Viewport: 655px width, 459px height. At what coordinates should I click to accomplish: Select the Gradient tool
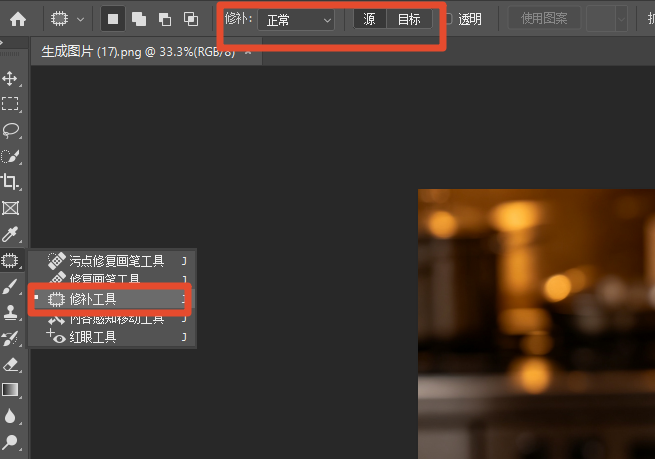point(10,390)
